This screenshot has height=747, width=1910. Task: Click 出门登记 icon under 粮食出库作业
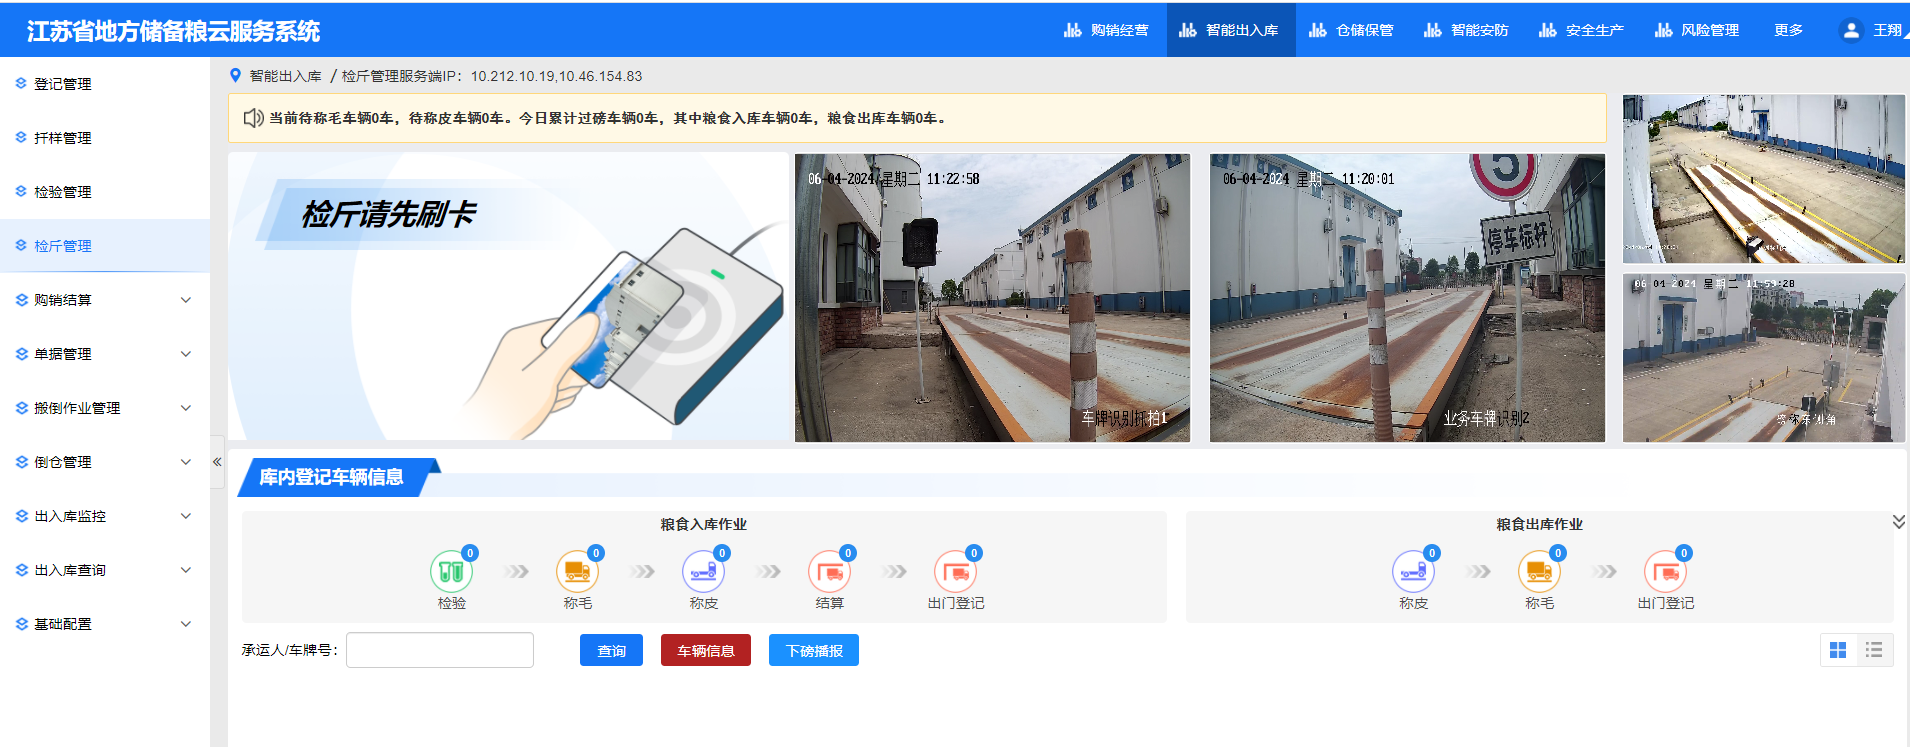pyautogui.click(x=1665, y=572)
